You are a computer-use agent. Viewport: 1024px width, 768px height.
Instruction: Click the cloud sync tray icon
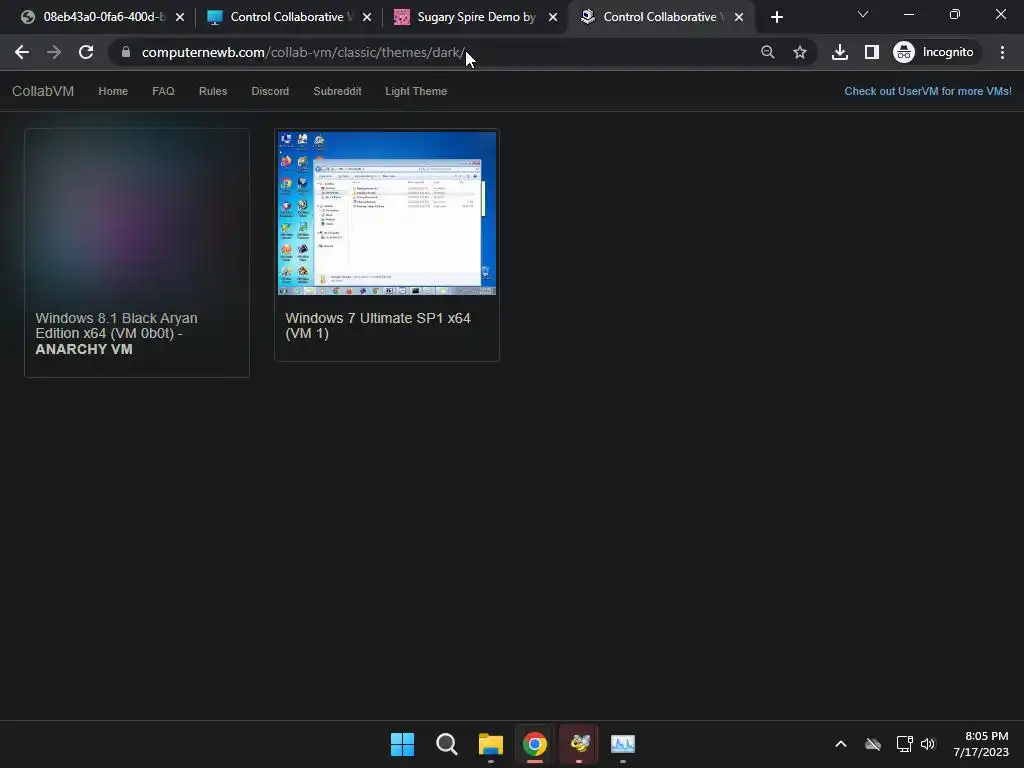pos(873,744)
